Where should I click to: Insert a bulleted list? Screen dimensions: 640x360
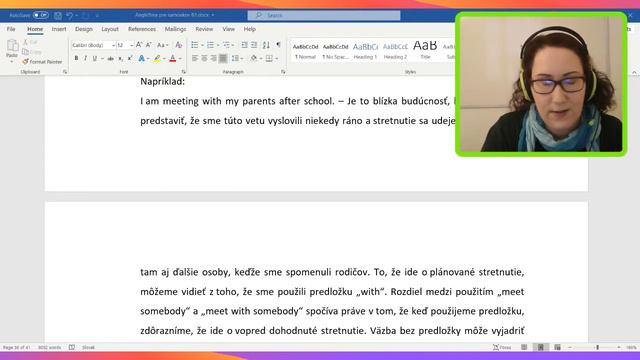195,45
